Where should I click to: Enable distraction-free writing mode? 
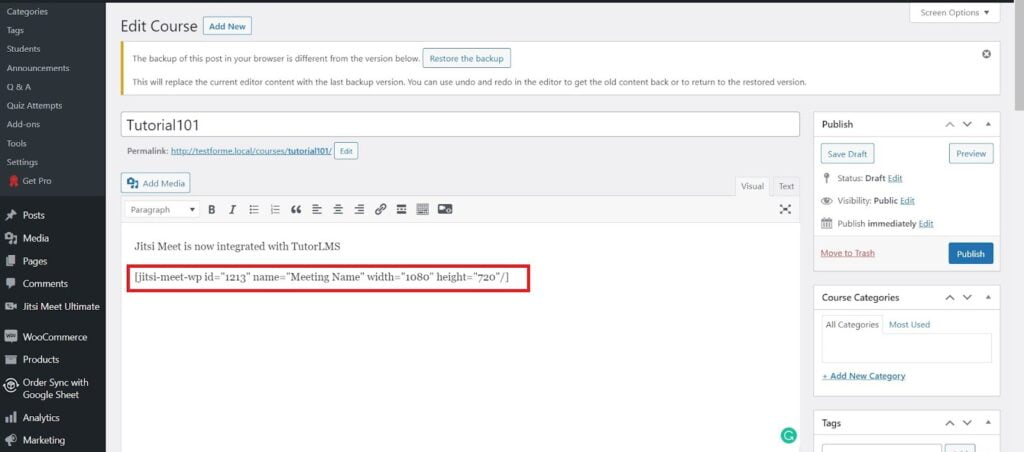point(786,209)
